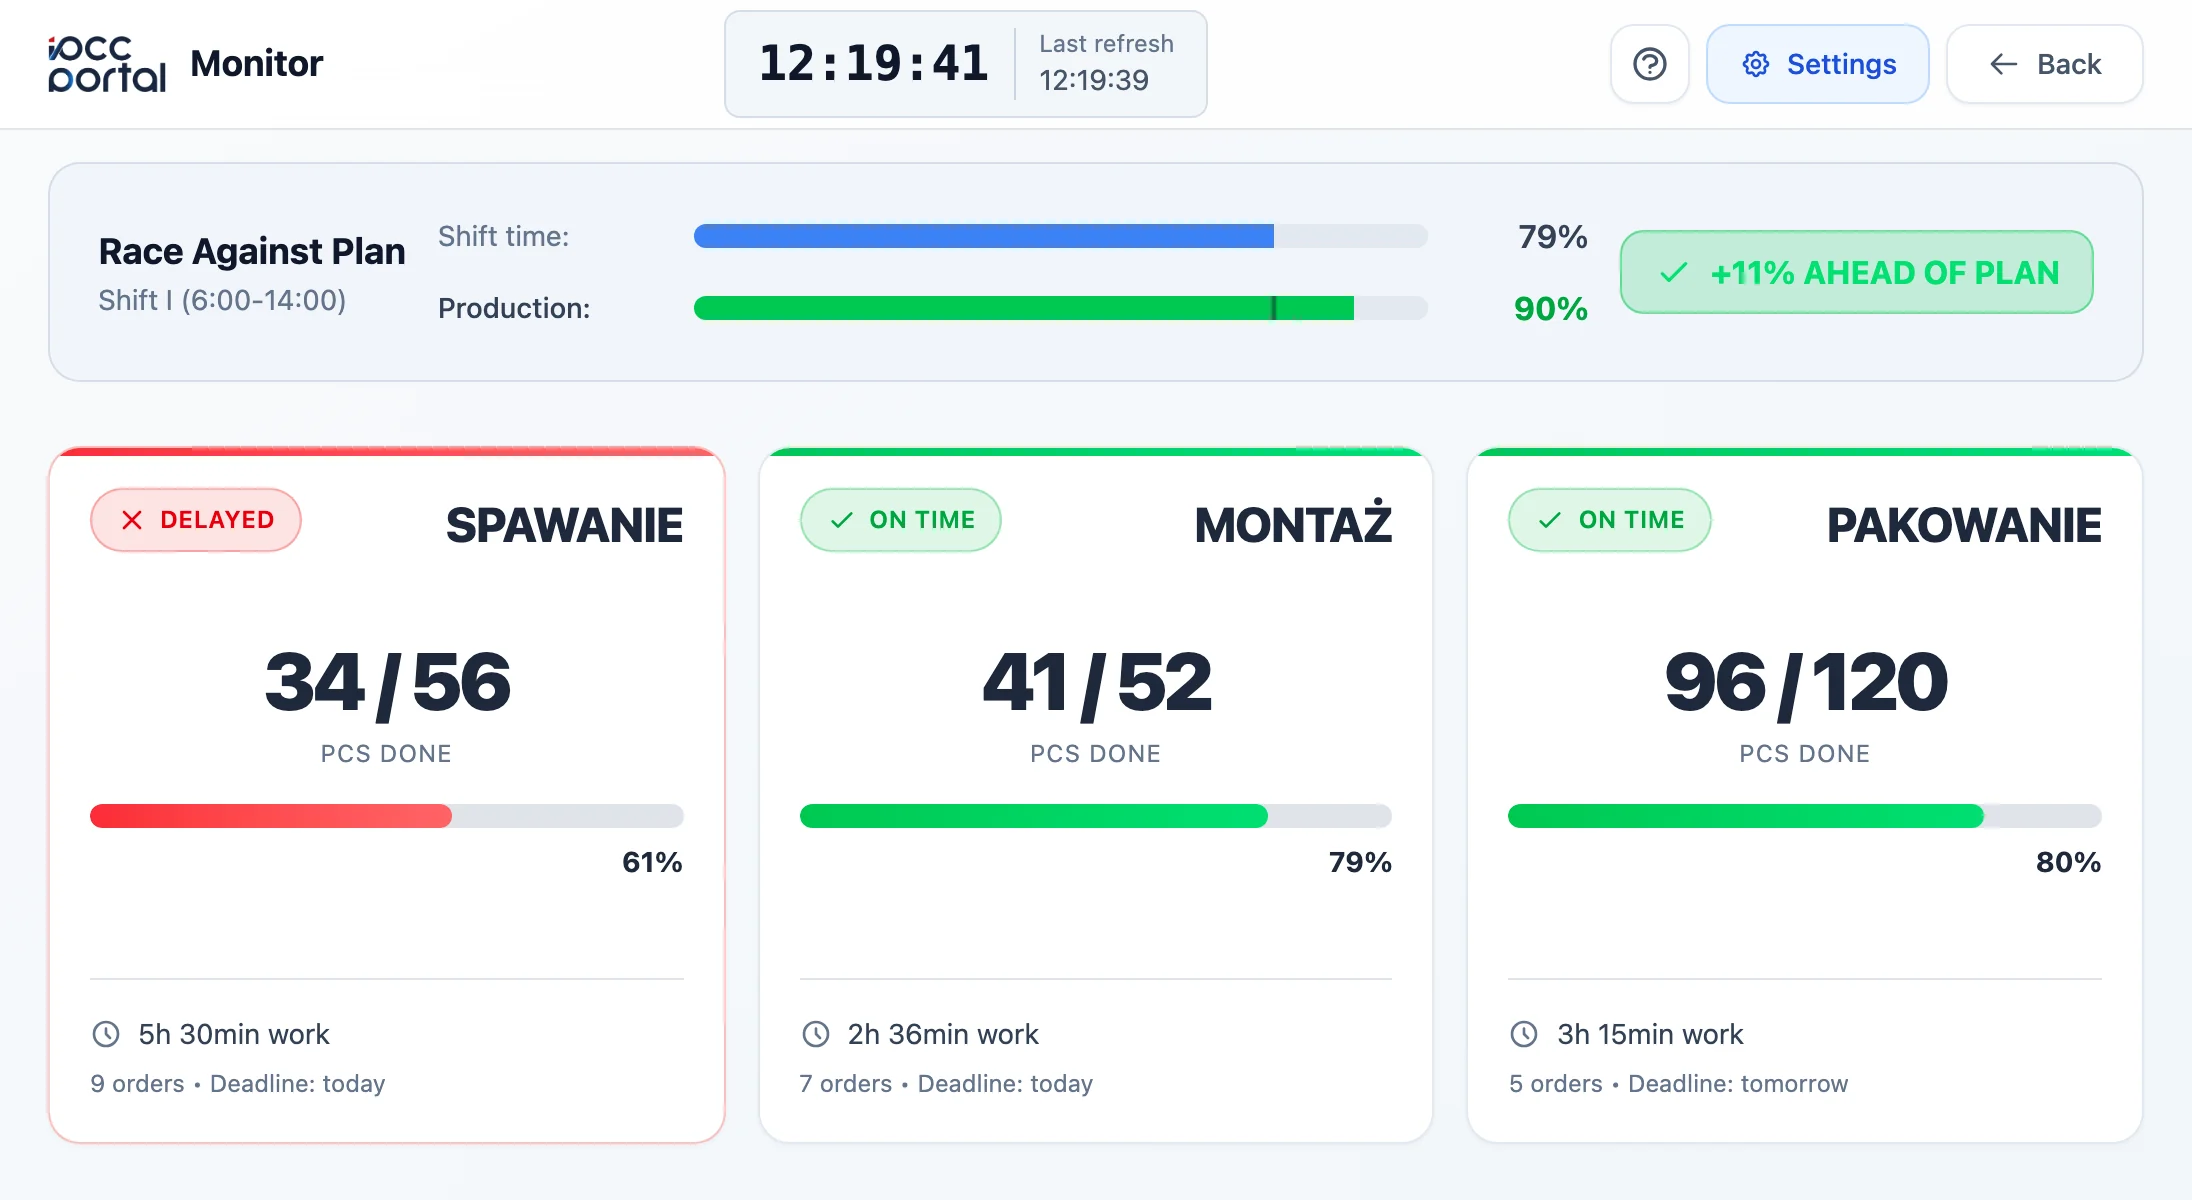Click the +11% AHEAD OF PLAN badge

[x=1857, y=272]
